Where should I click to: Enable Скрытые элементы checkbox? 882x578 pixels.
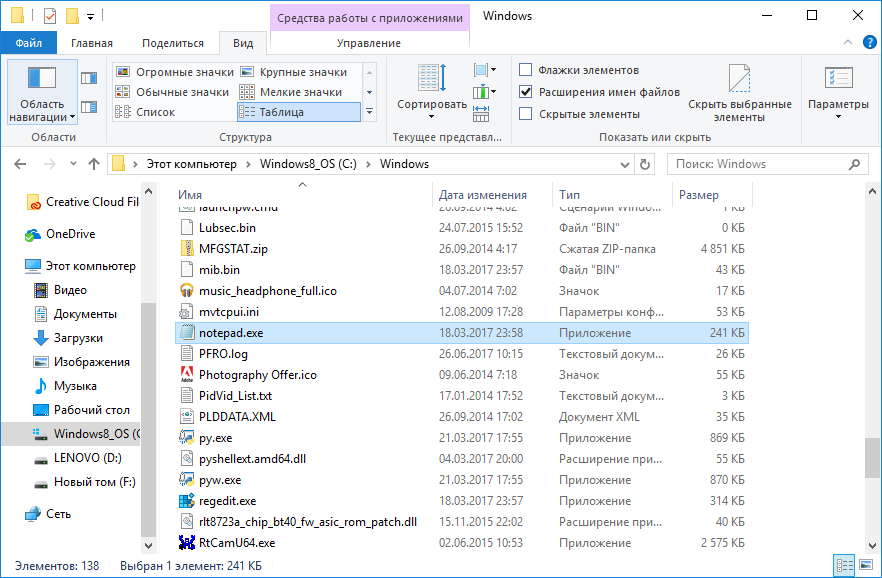click(525, 114)
